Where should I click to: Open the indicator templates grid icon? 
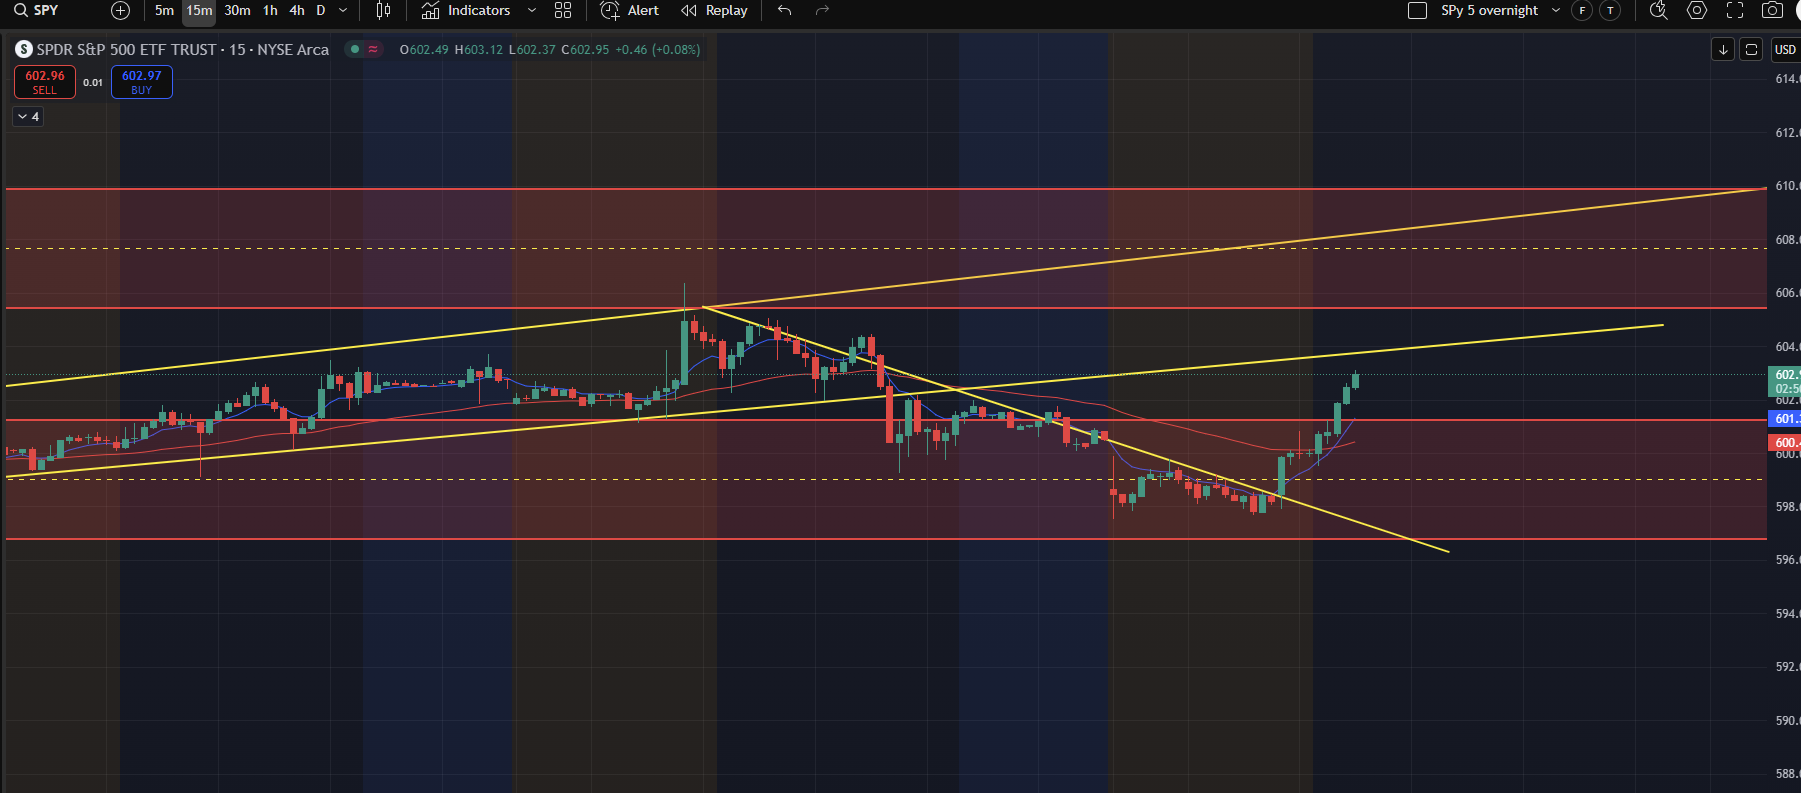563,10
